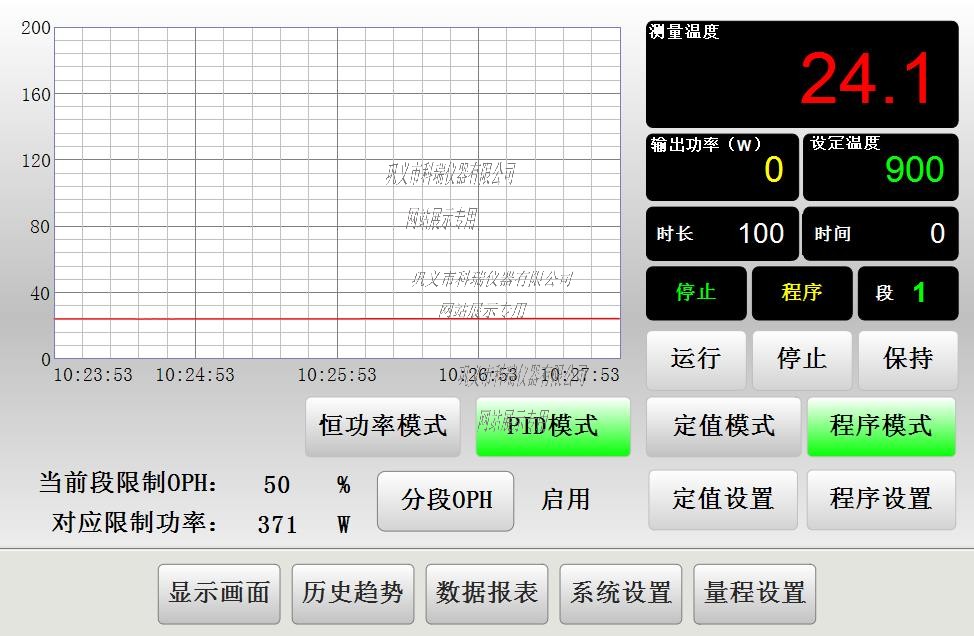
Task: Activate 程序模式 program mode
Action: (881, 427)
